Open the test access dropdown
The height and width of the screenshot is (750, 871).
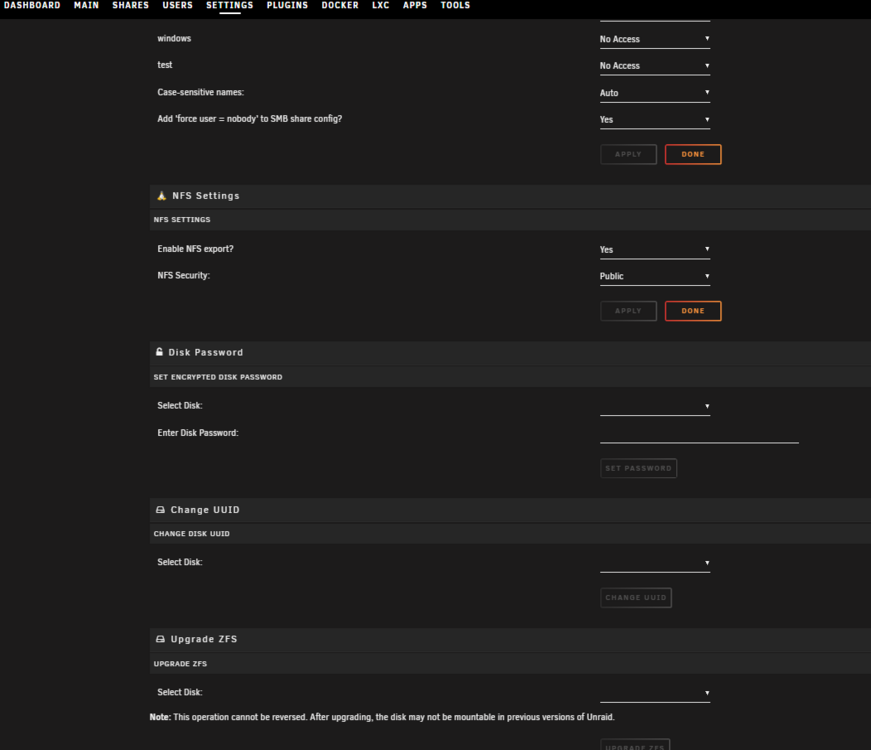[x=654, y=66]
